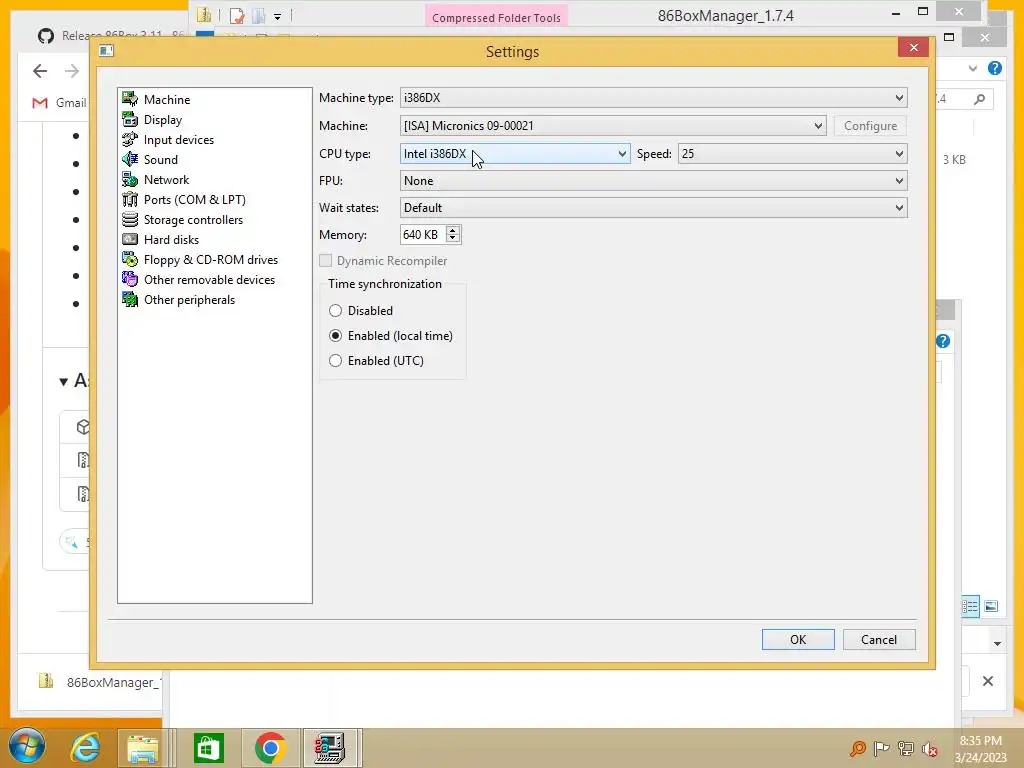Open File Explorer from taskbar
The height and width of the screenshot is (768, 1024).
(x=143, y=748)
